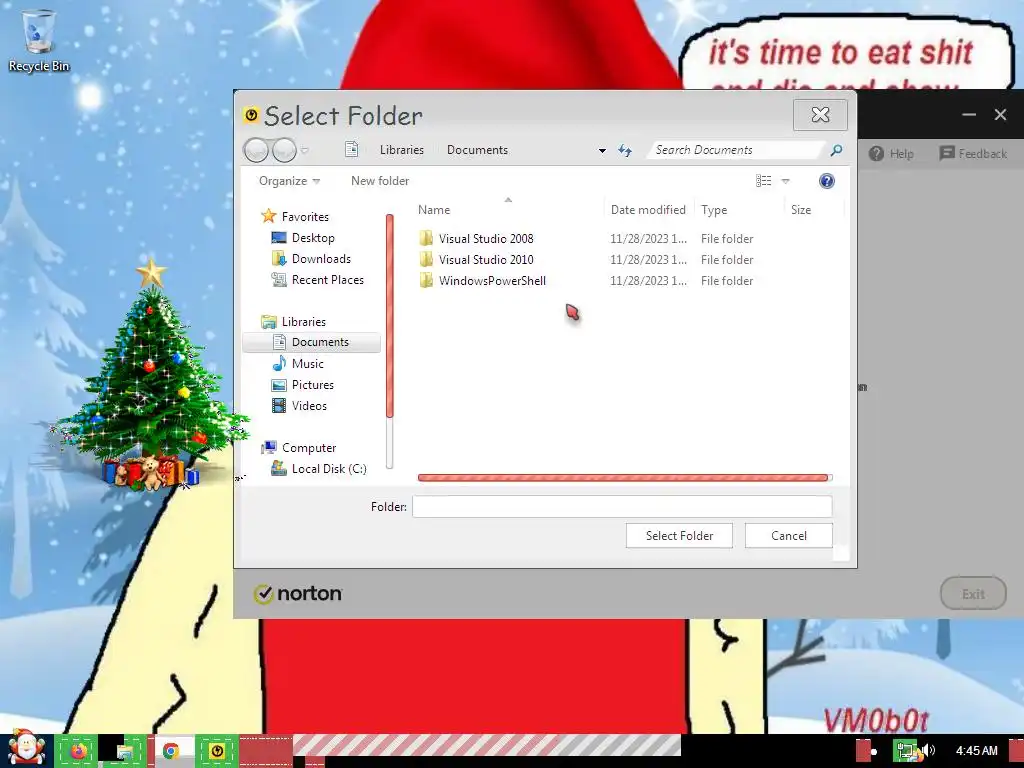Select the Music library
Screen dimensions: 1024x768
click(x=298, y=364)
